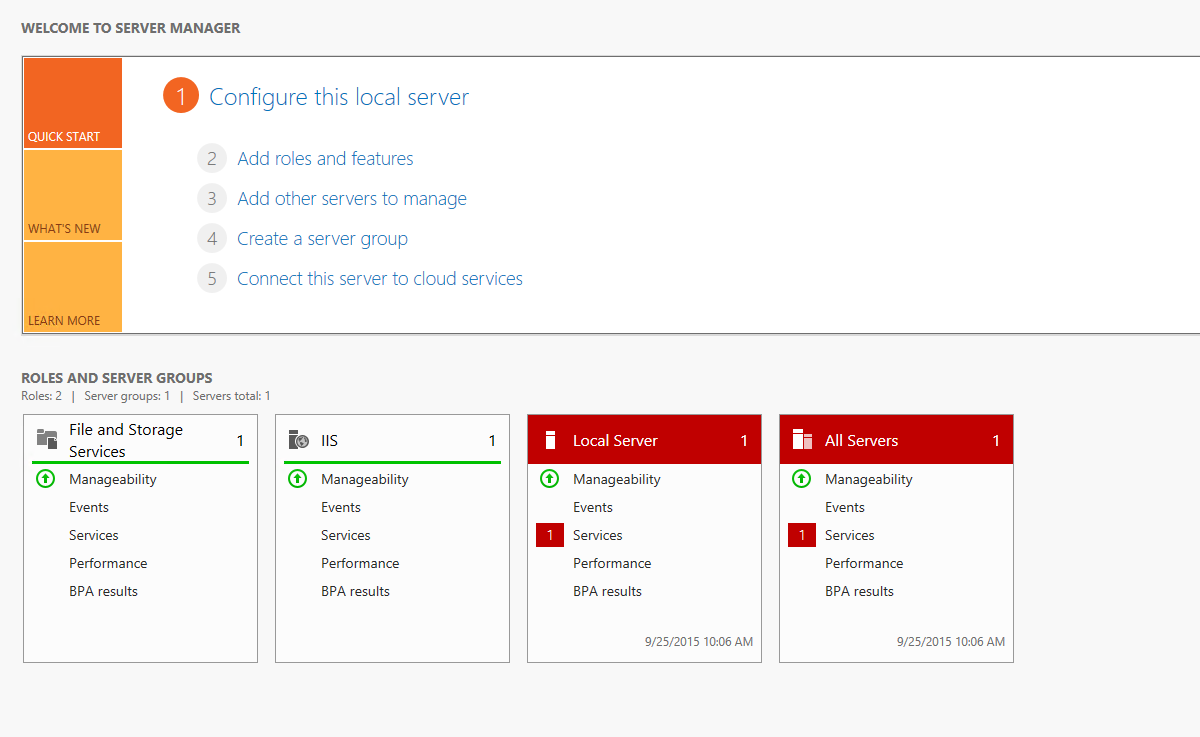Open Events in the All Servers tile

[x=845, y=507]
